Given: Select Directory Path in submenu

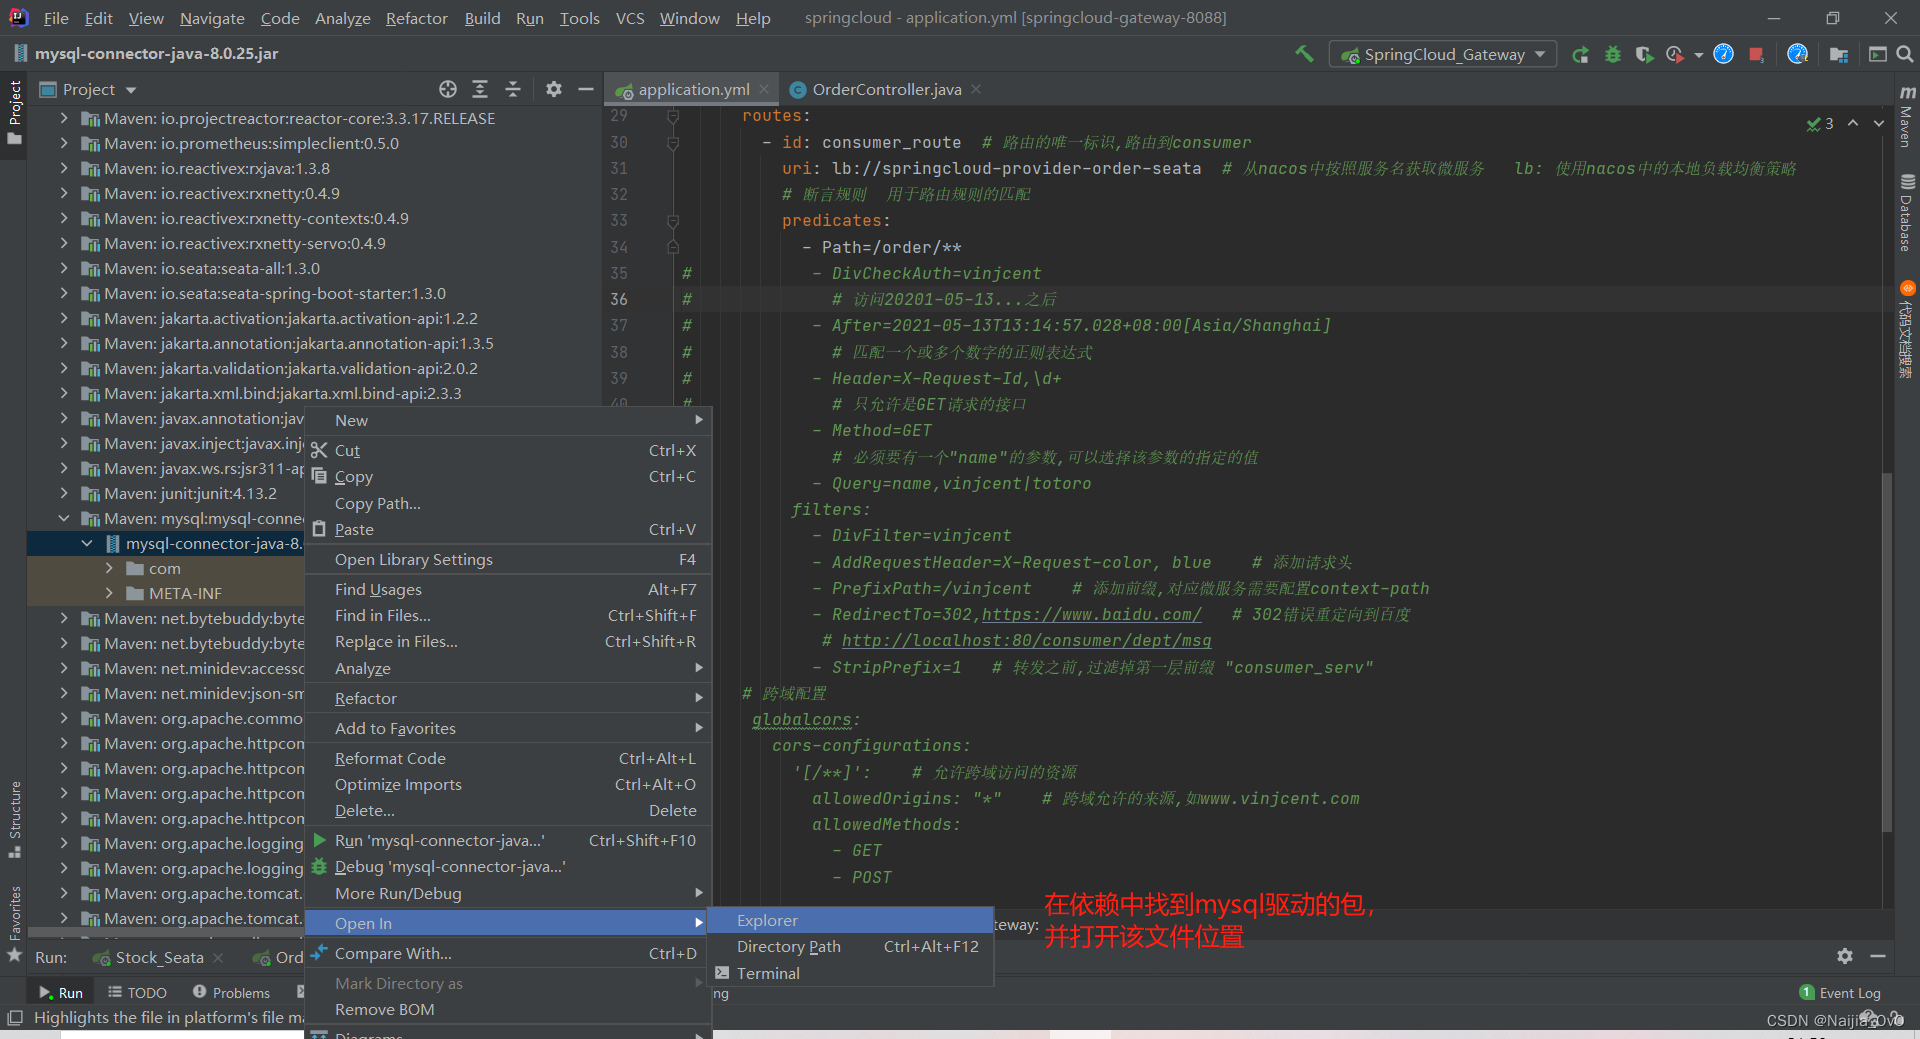Looking at the screenshot, I should pyautogui.click(x=850, y=946).
